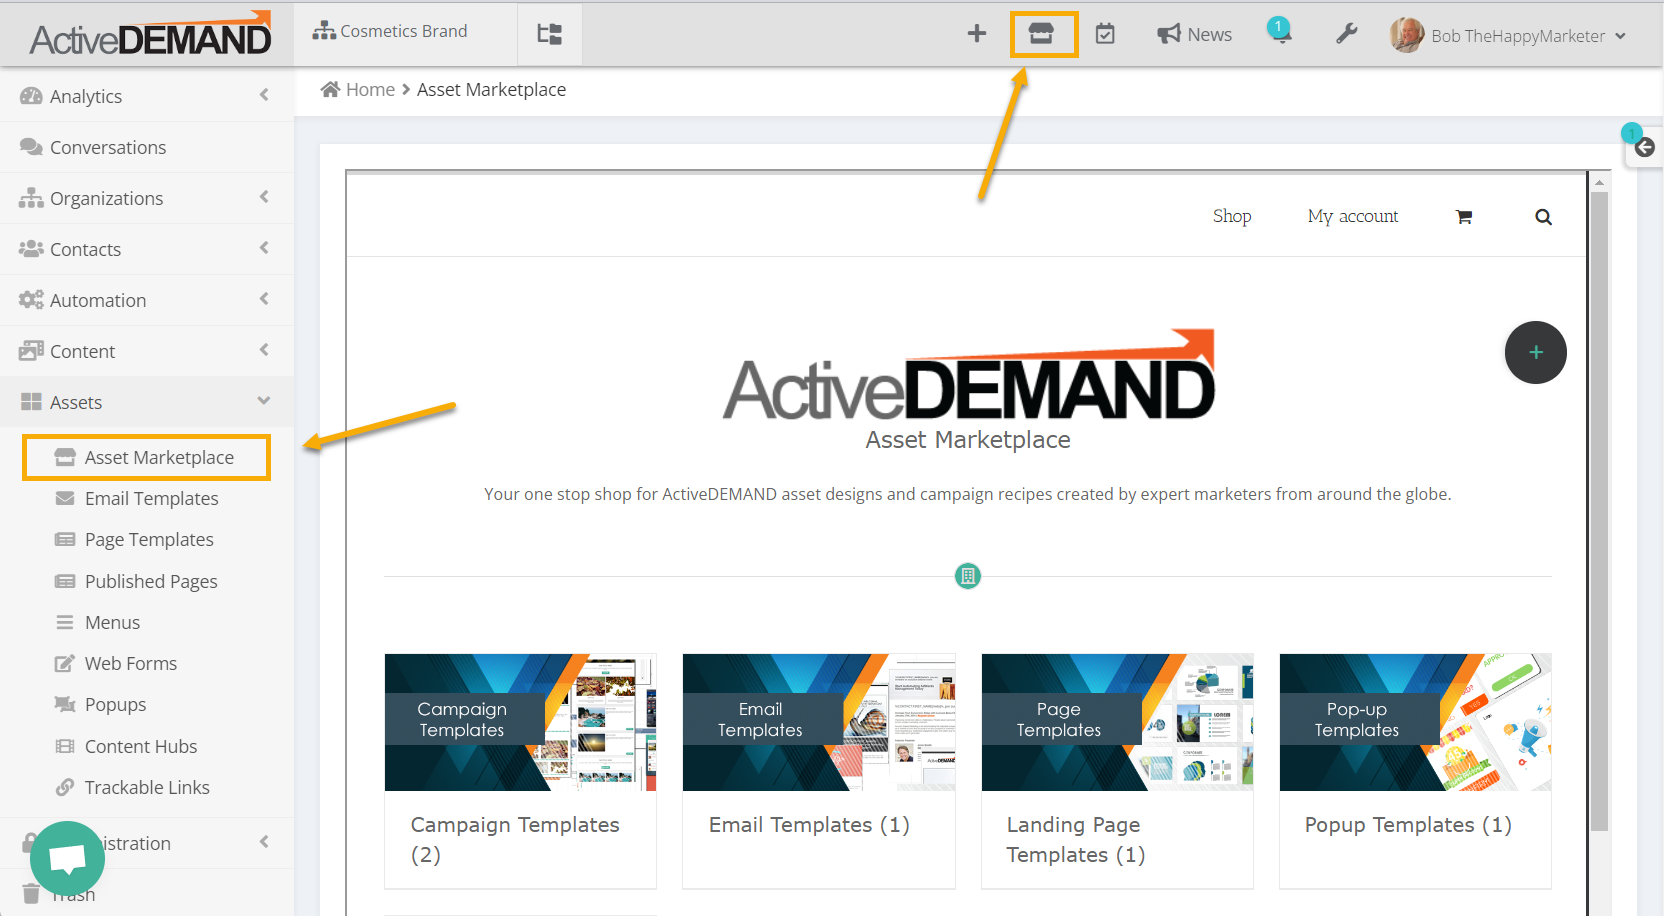Click the Home breadcrumb link

(x=370, y=89)
